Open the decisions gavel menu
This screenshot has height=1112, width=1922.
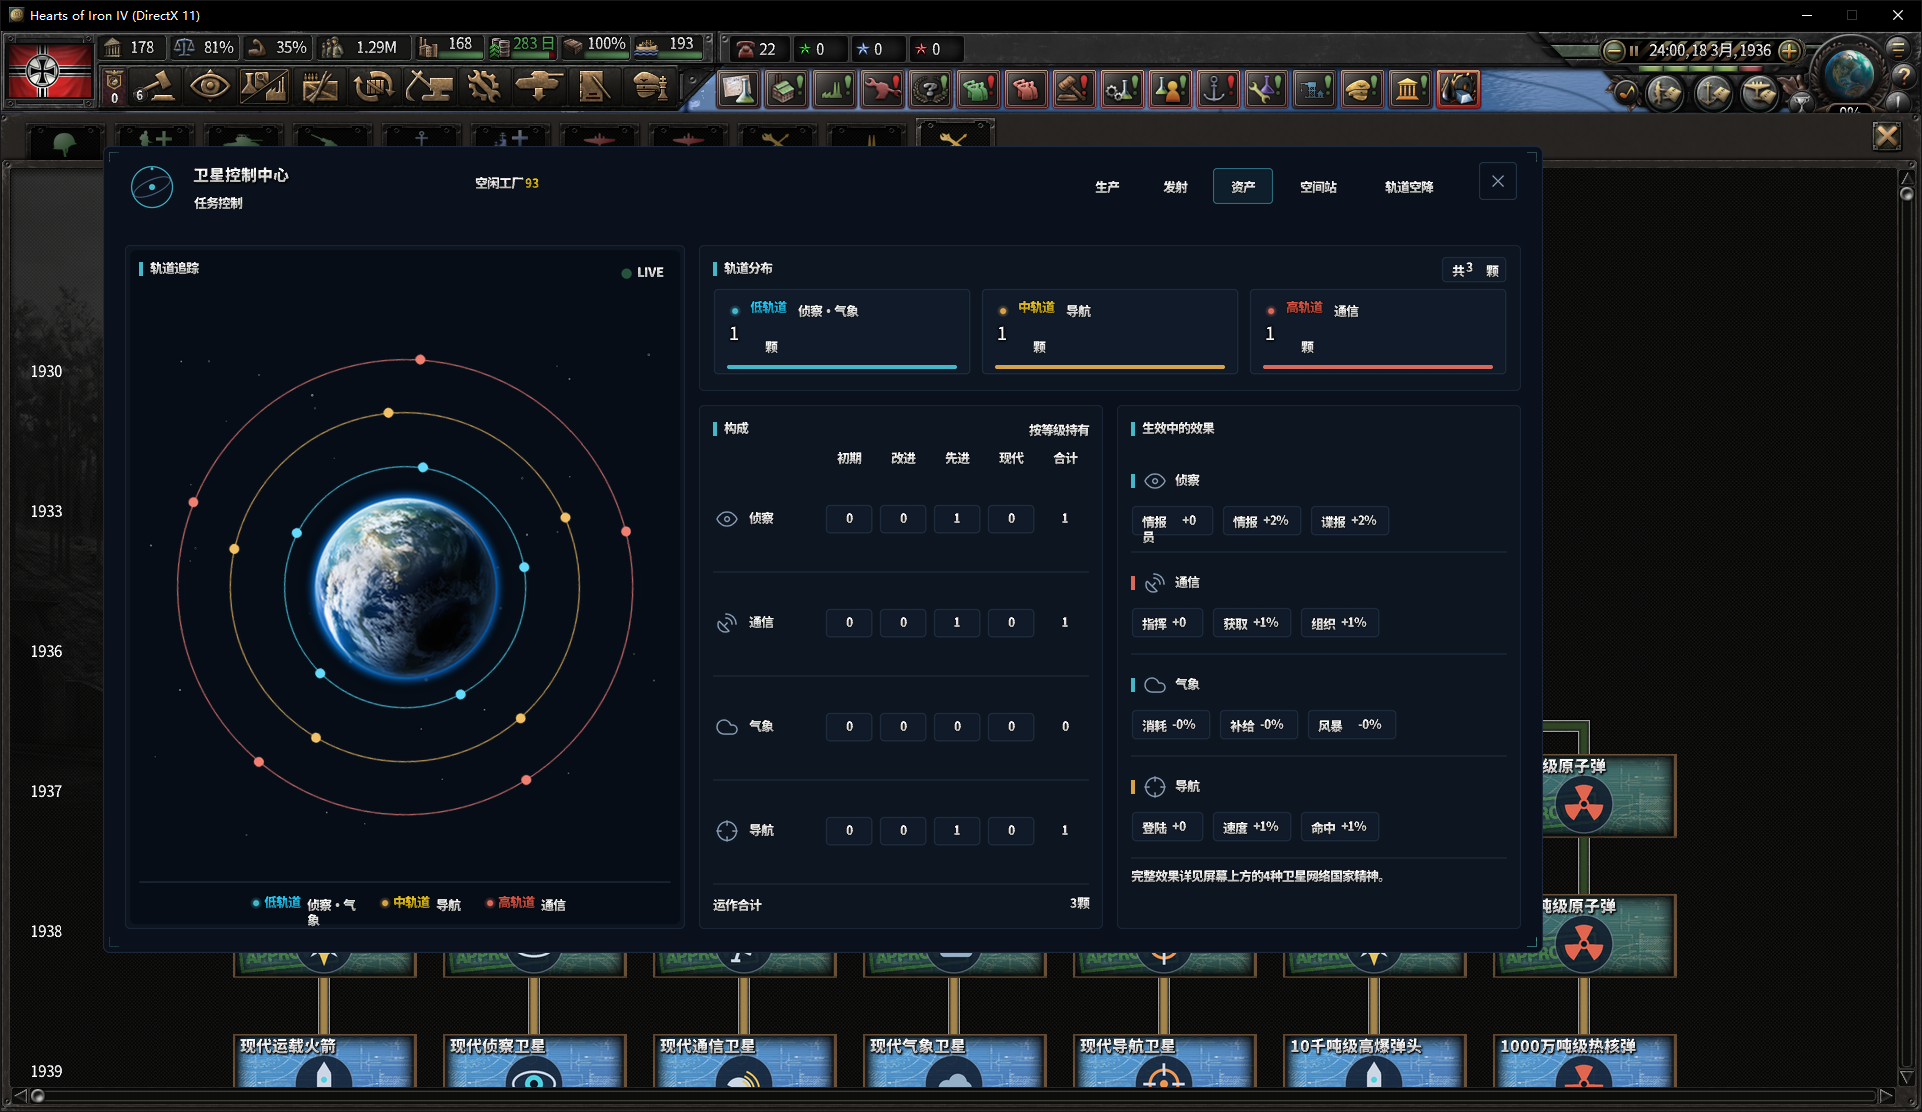(x=155, y=87)
